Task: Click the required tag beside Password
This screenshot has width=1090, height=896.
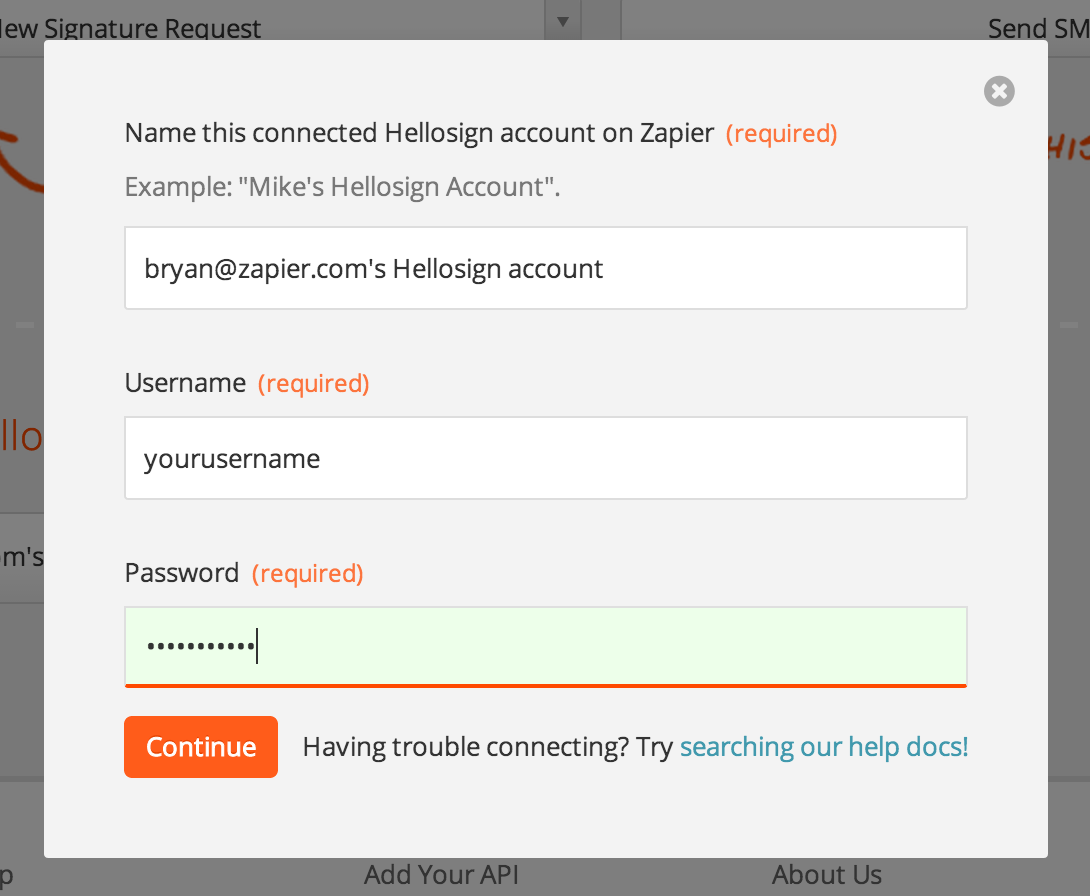Action: click(307, 573)
